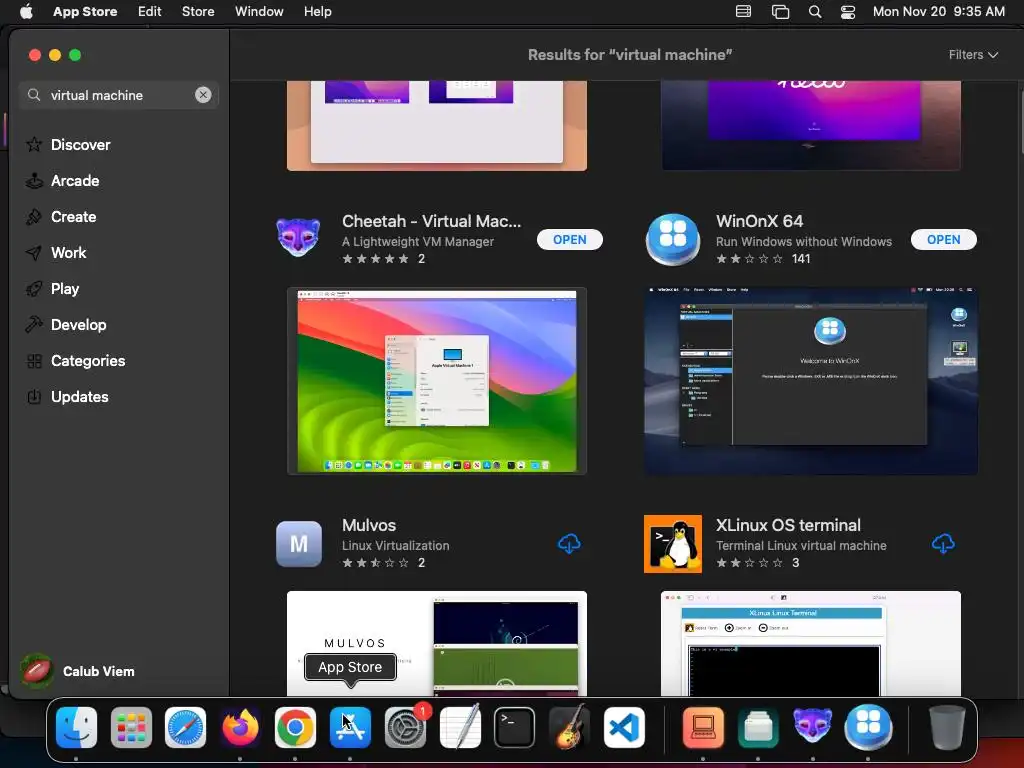The image size is (1024, 768).
Task: Download Mulvos from the cloud
Action: (x=569, y=543)
